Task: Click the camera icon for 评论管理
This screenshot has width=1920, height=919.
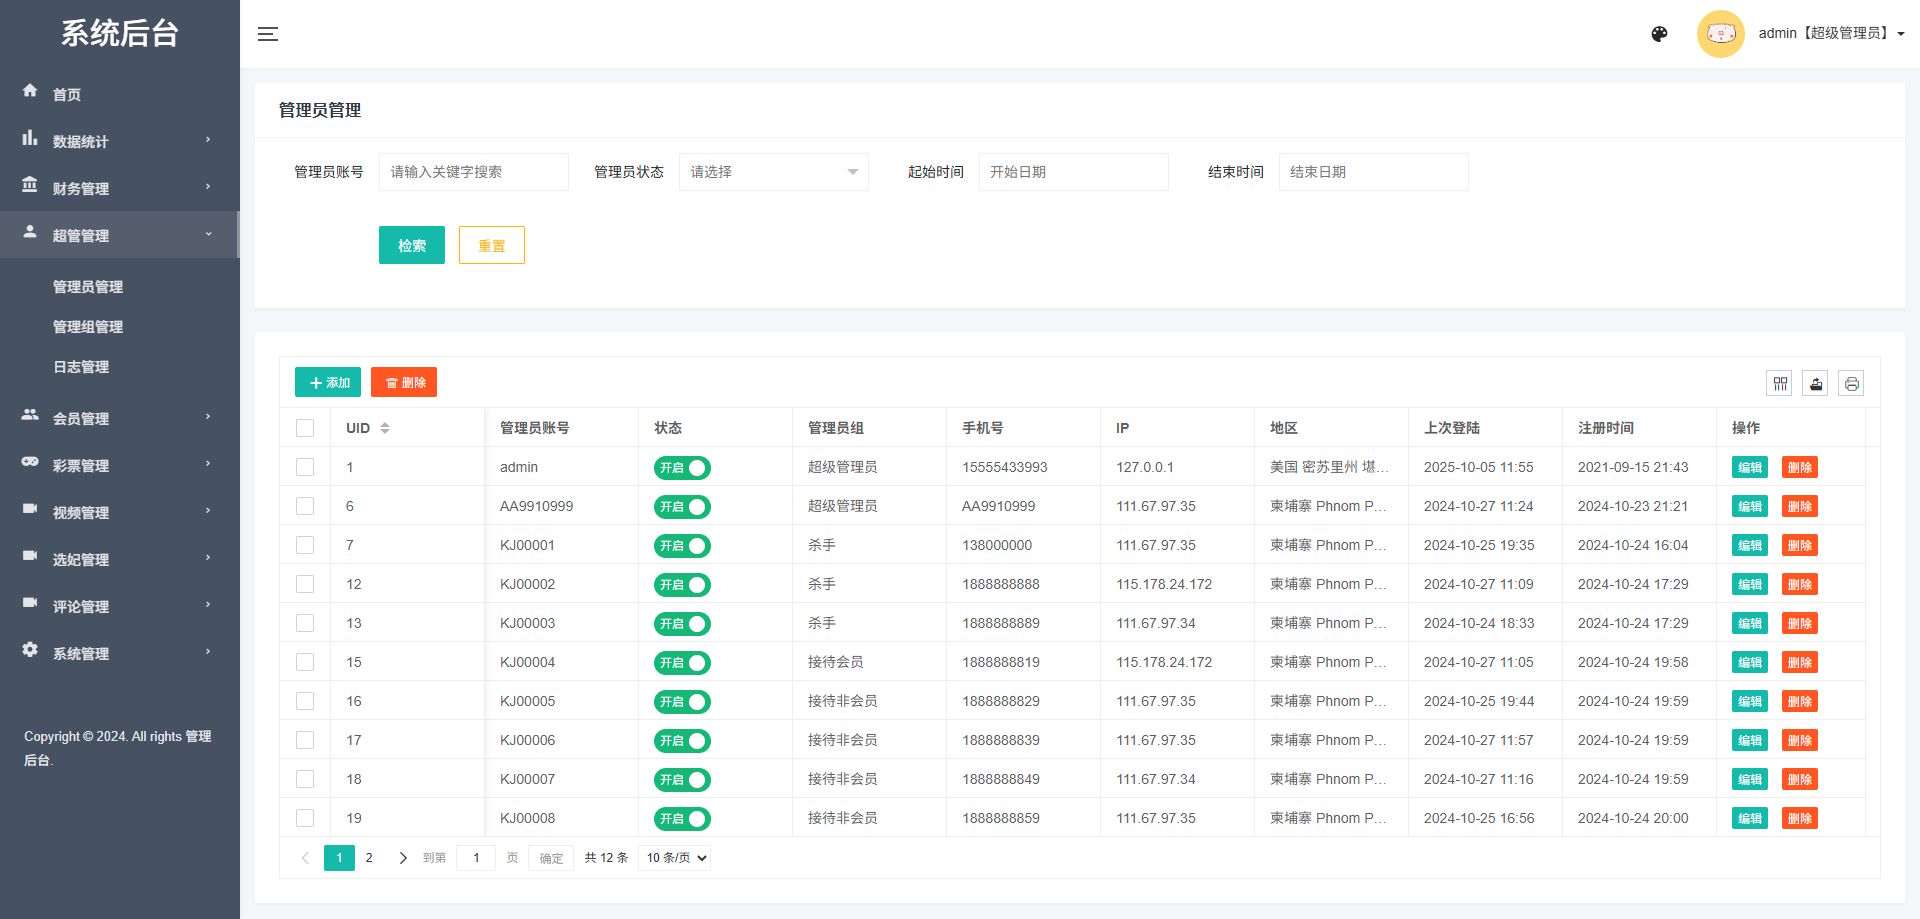Action: (x=30, y=602)
